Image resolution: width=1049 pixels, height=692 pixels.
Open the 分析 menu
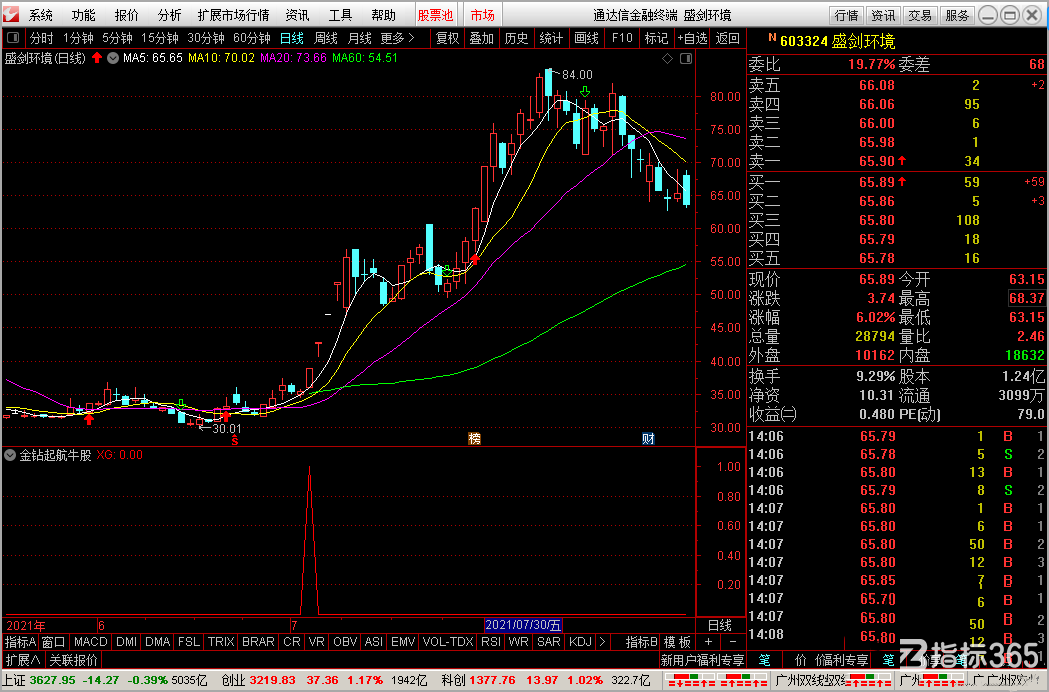point(169,15)
